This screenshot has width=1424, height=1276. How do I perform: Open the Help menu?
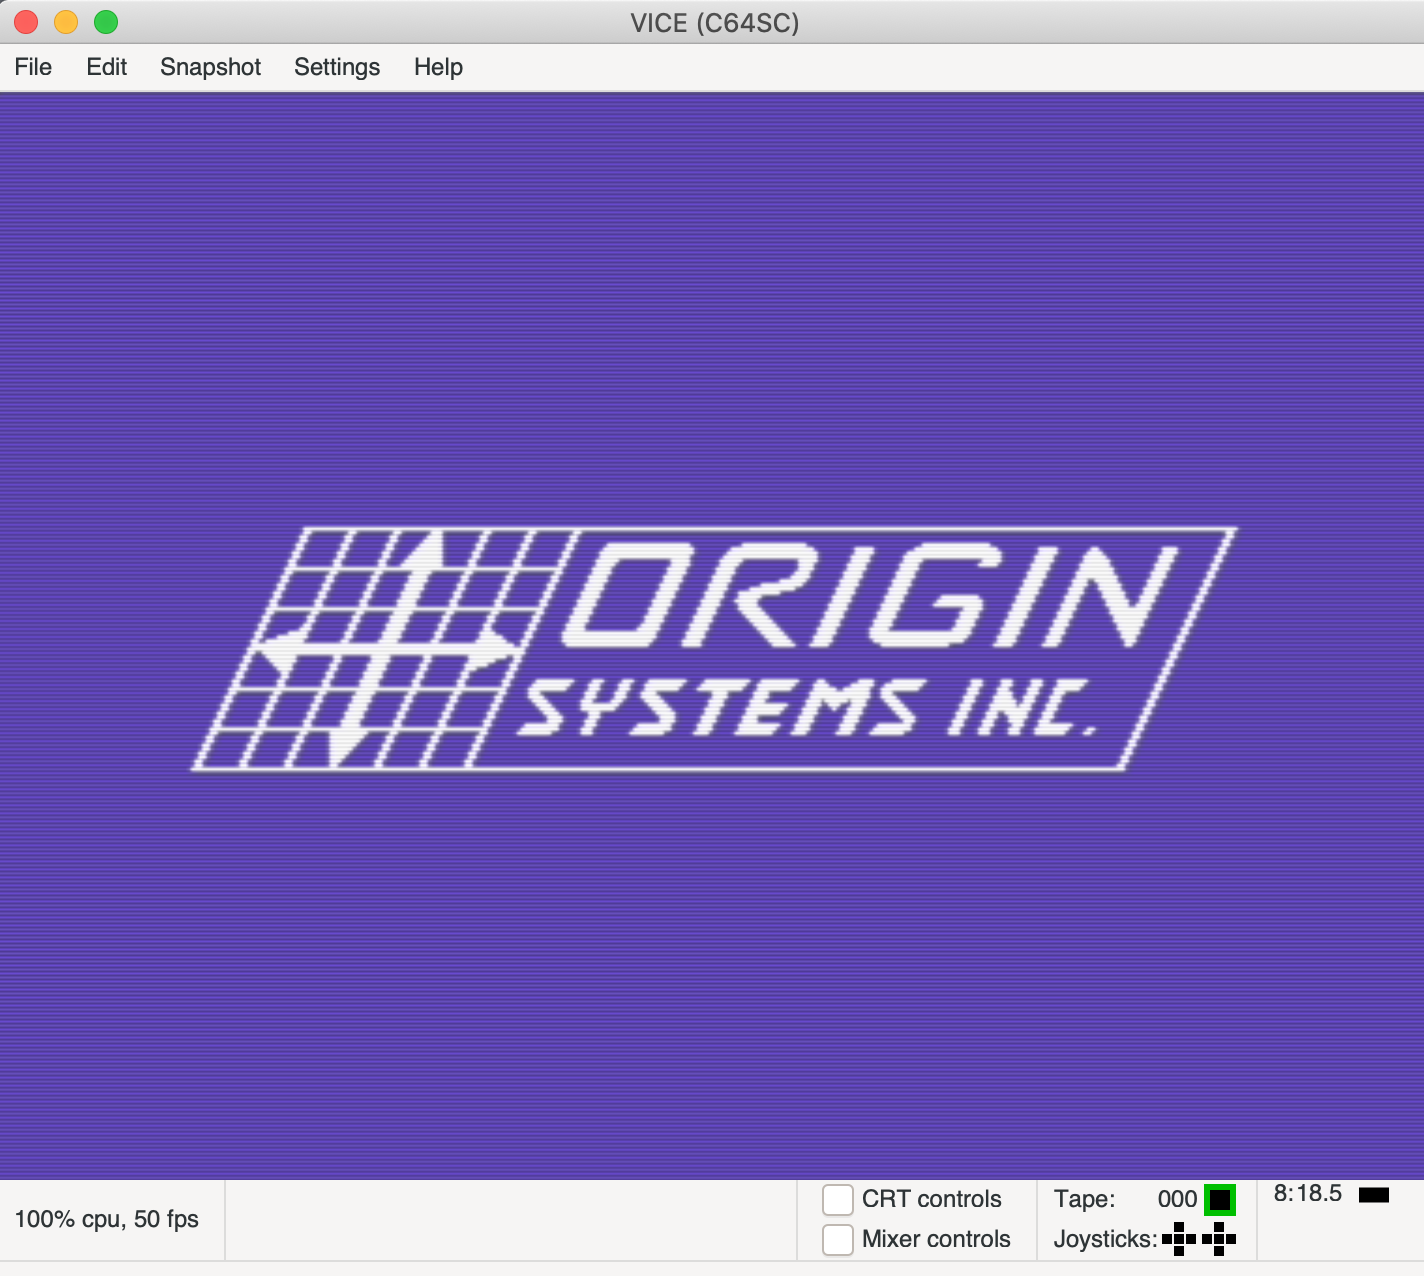(438, 67)
